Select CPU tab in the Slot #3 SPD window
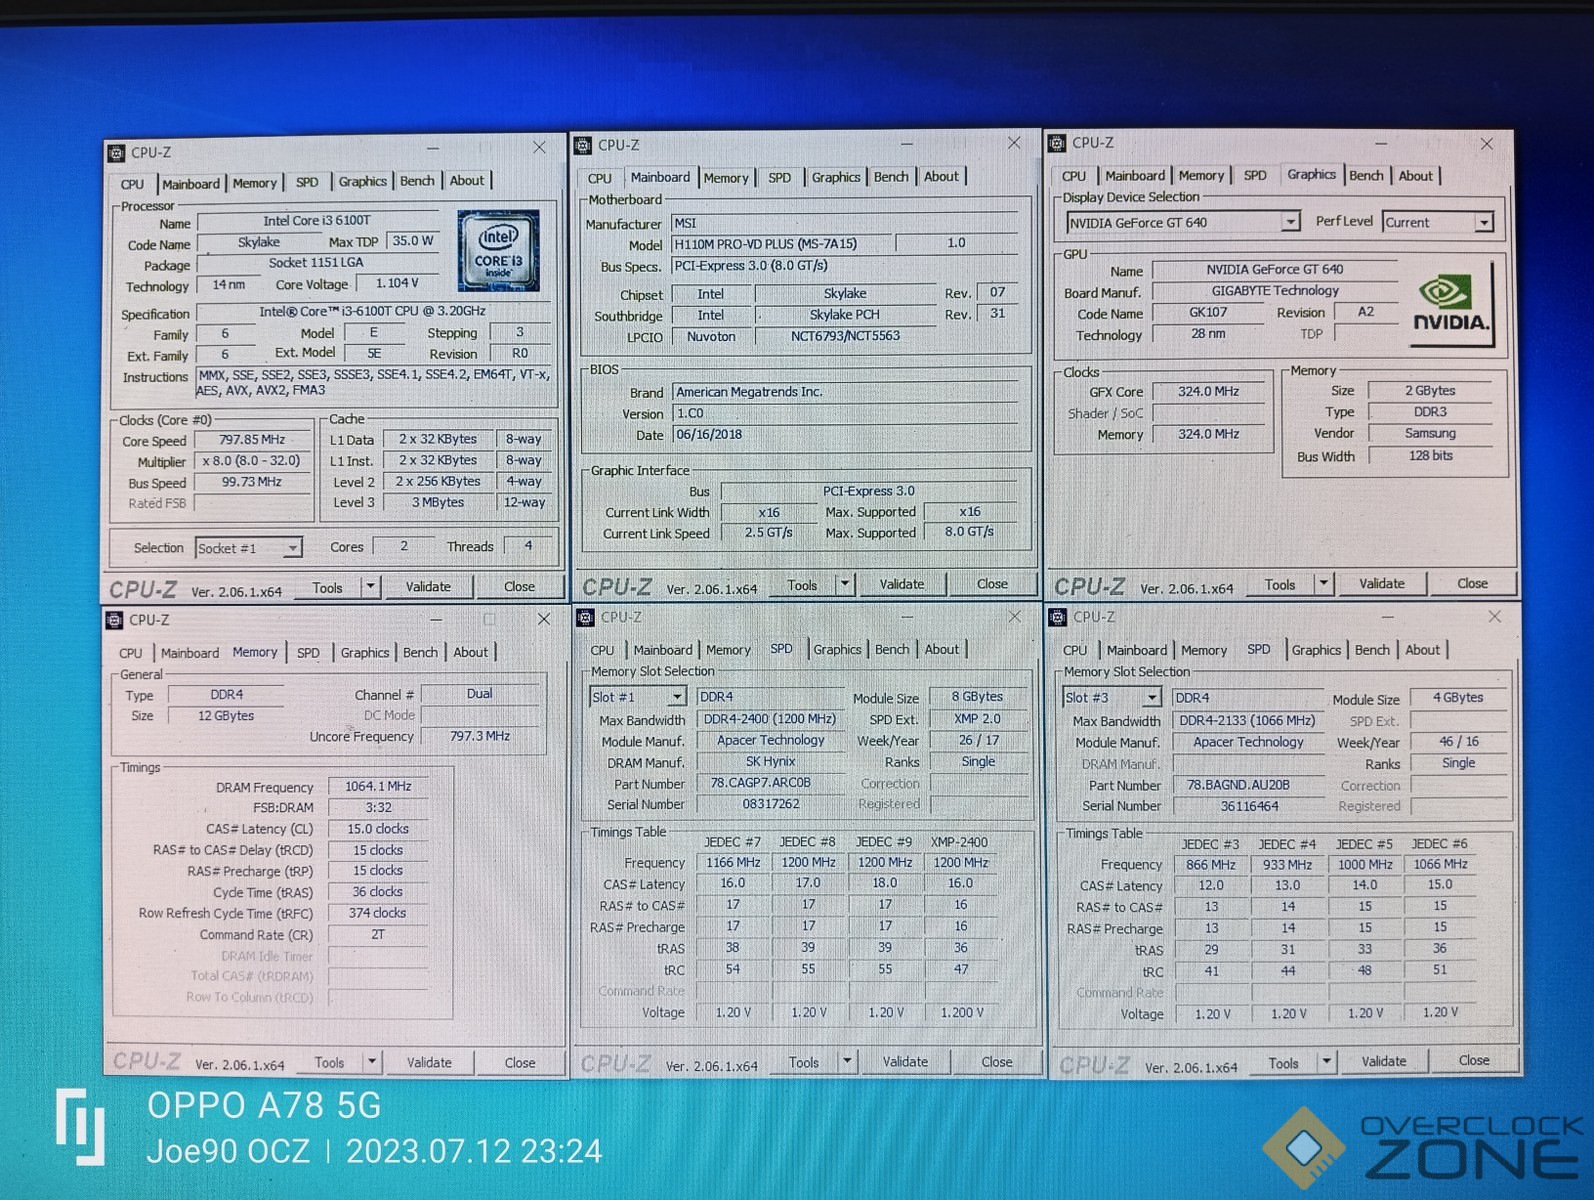Viewport: 1594px width, 1200px height. tap(1075, 650)
